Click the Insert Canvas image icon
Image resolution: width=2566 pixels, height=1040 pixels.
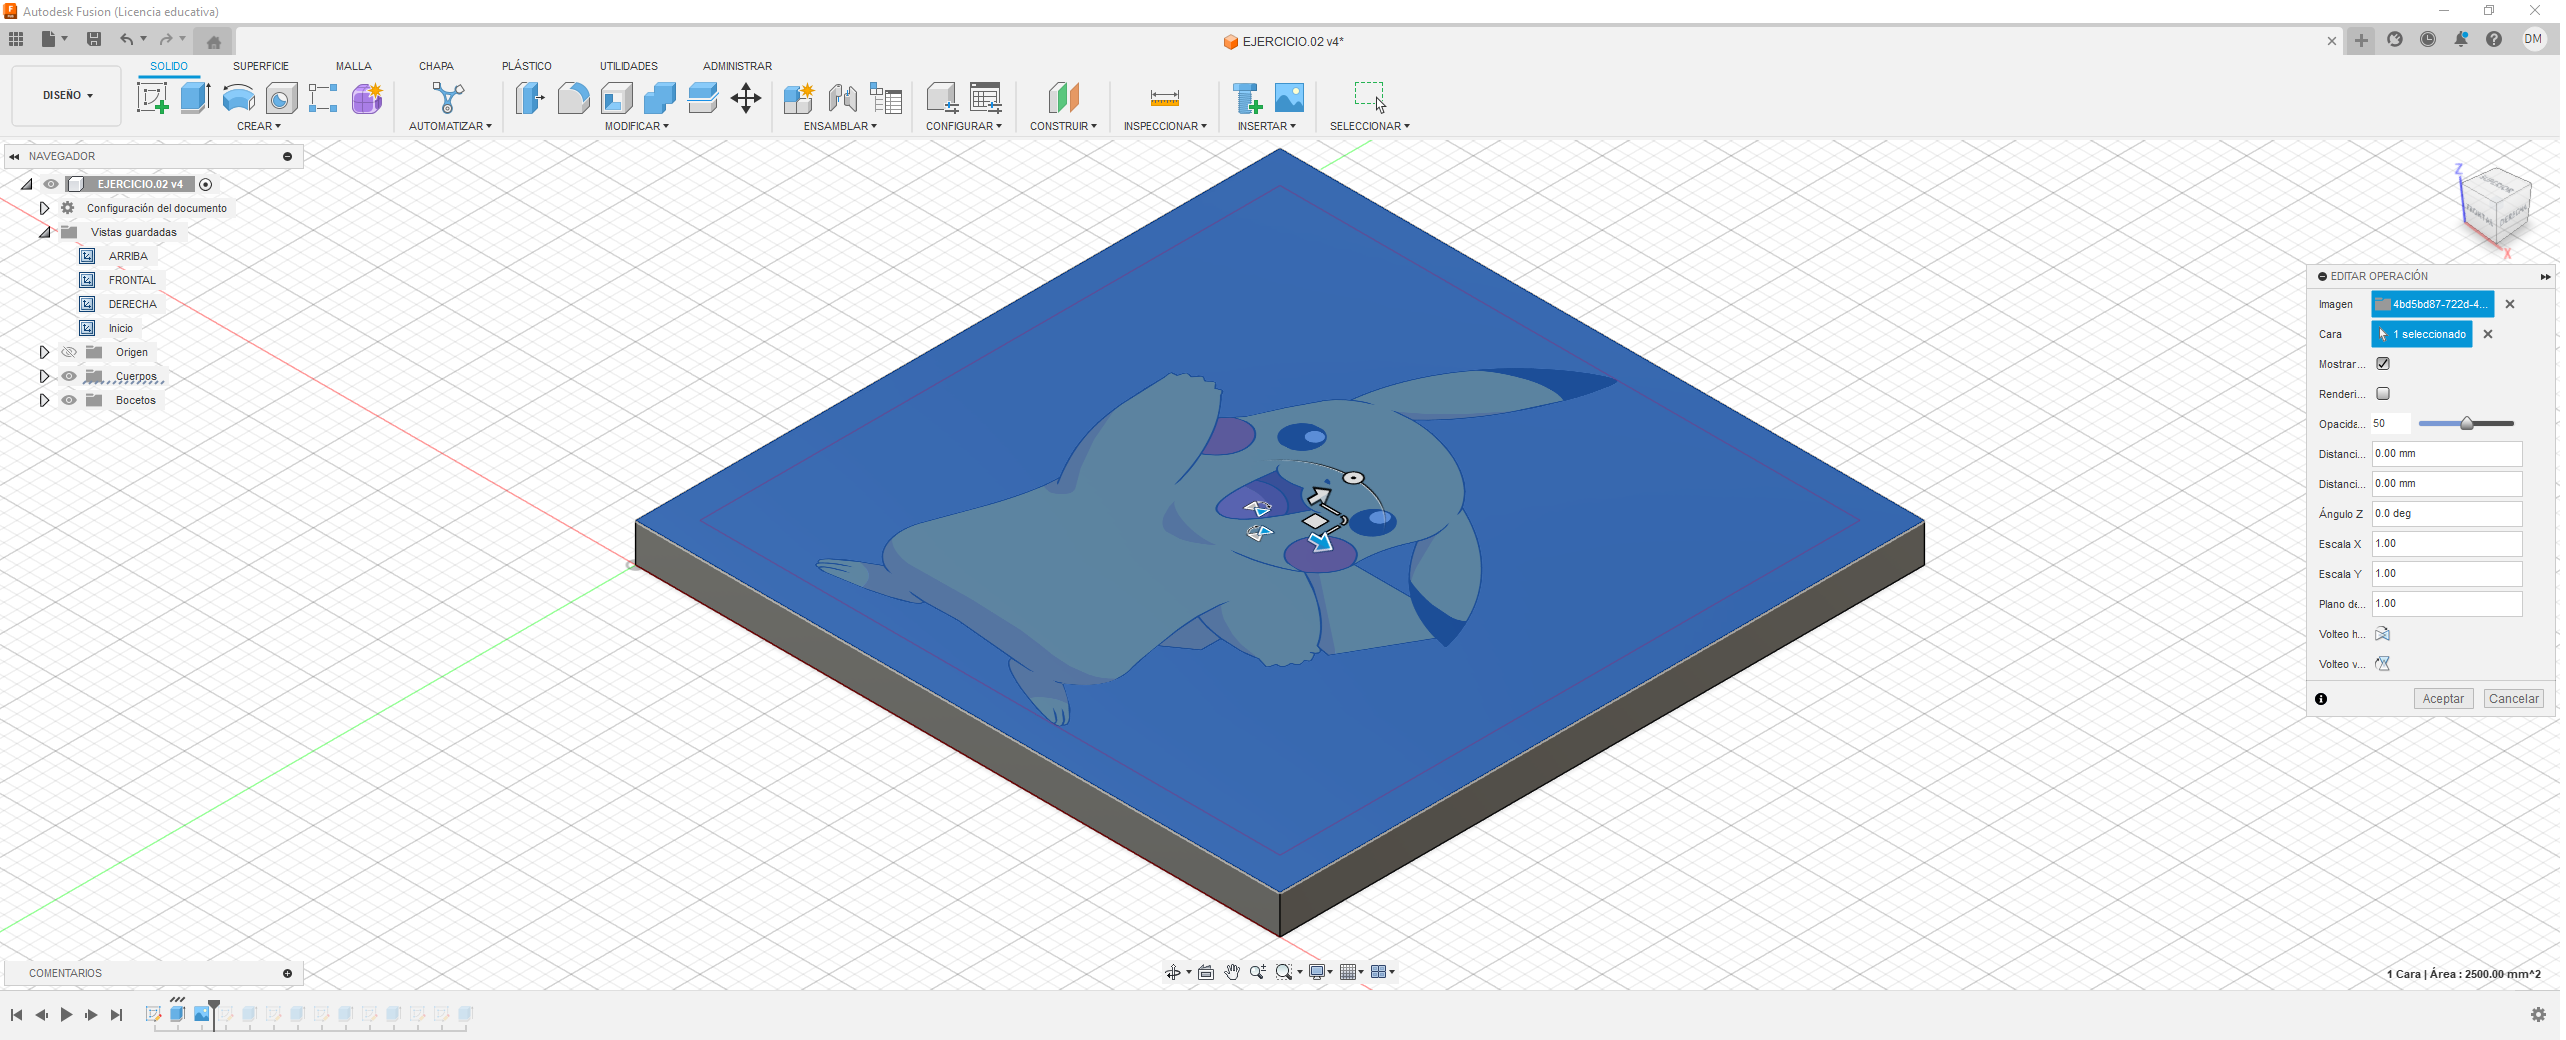click(1290, 98)
